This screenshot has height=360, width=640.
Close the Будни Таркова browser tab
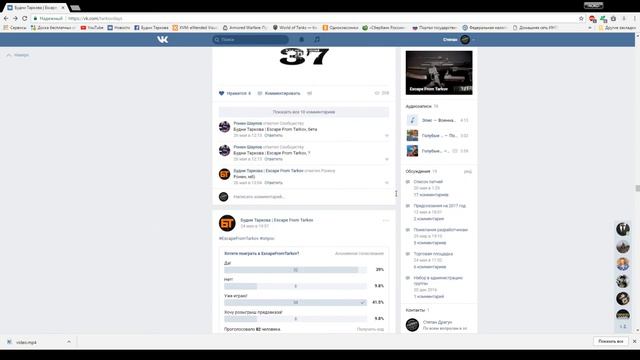click(63, 7)
